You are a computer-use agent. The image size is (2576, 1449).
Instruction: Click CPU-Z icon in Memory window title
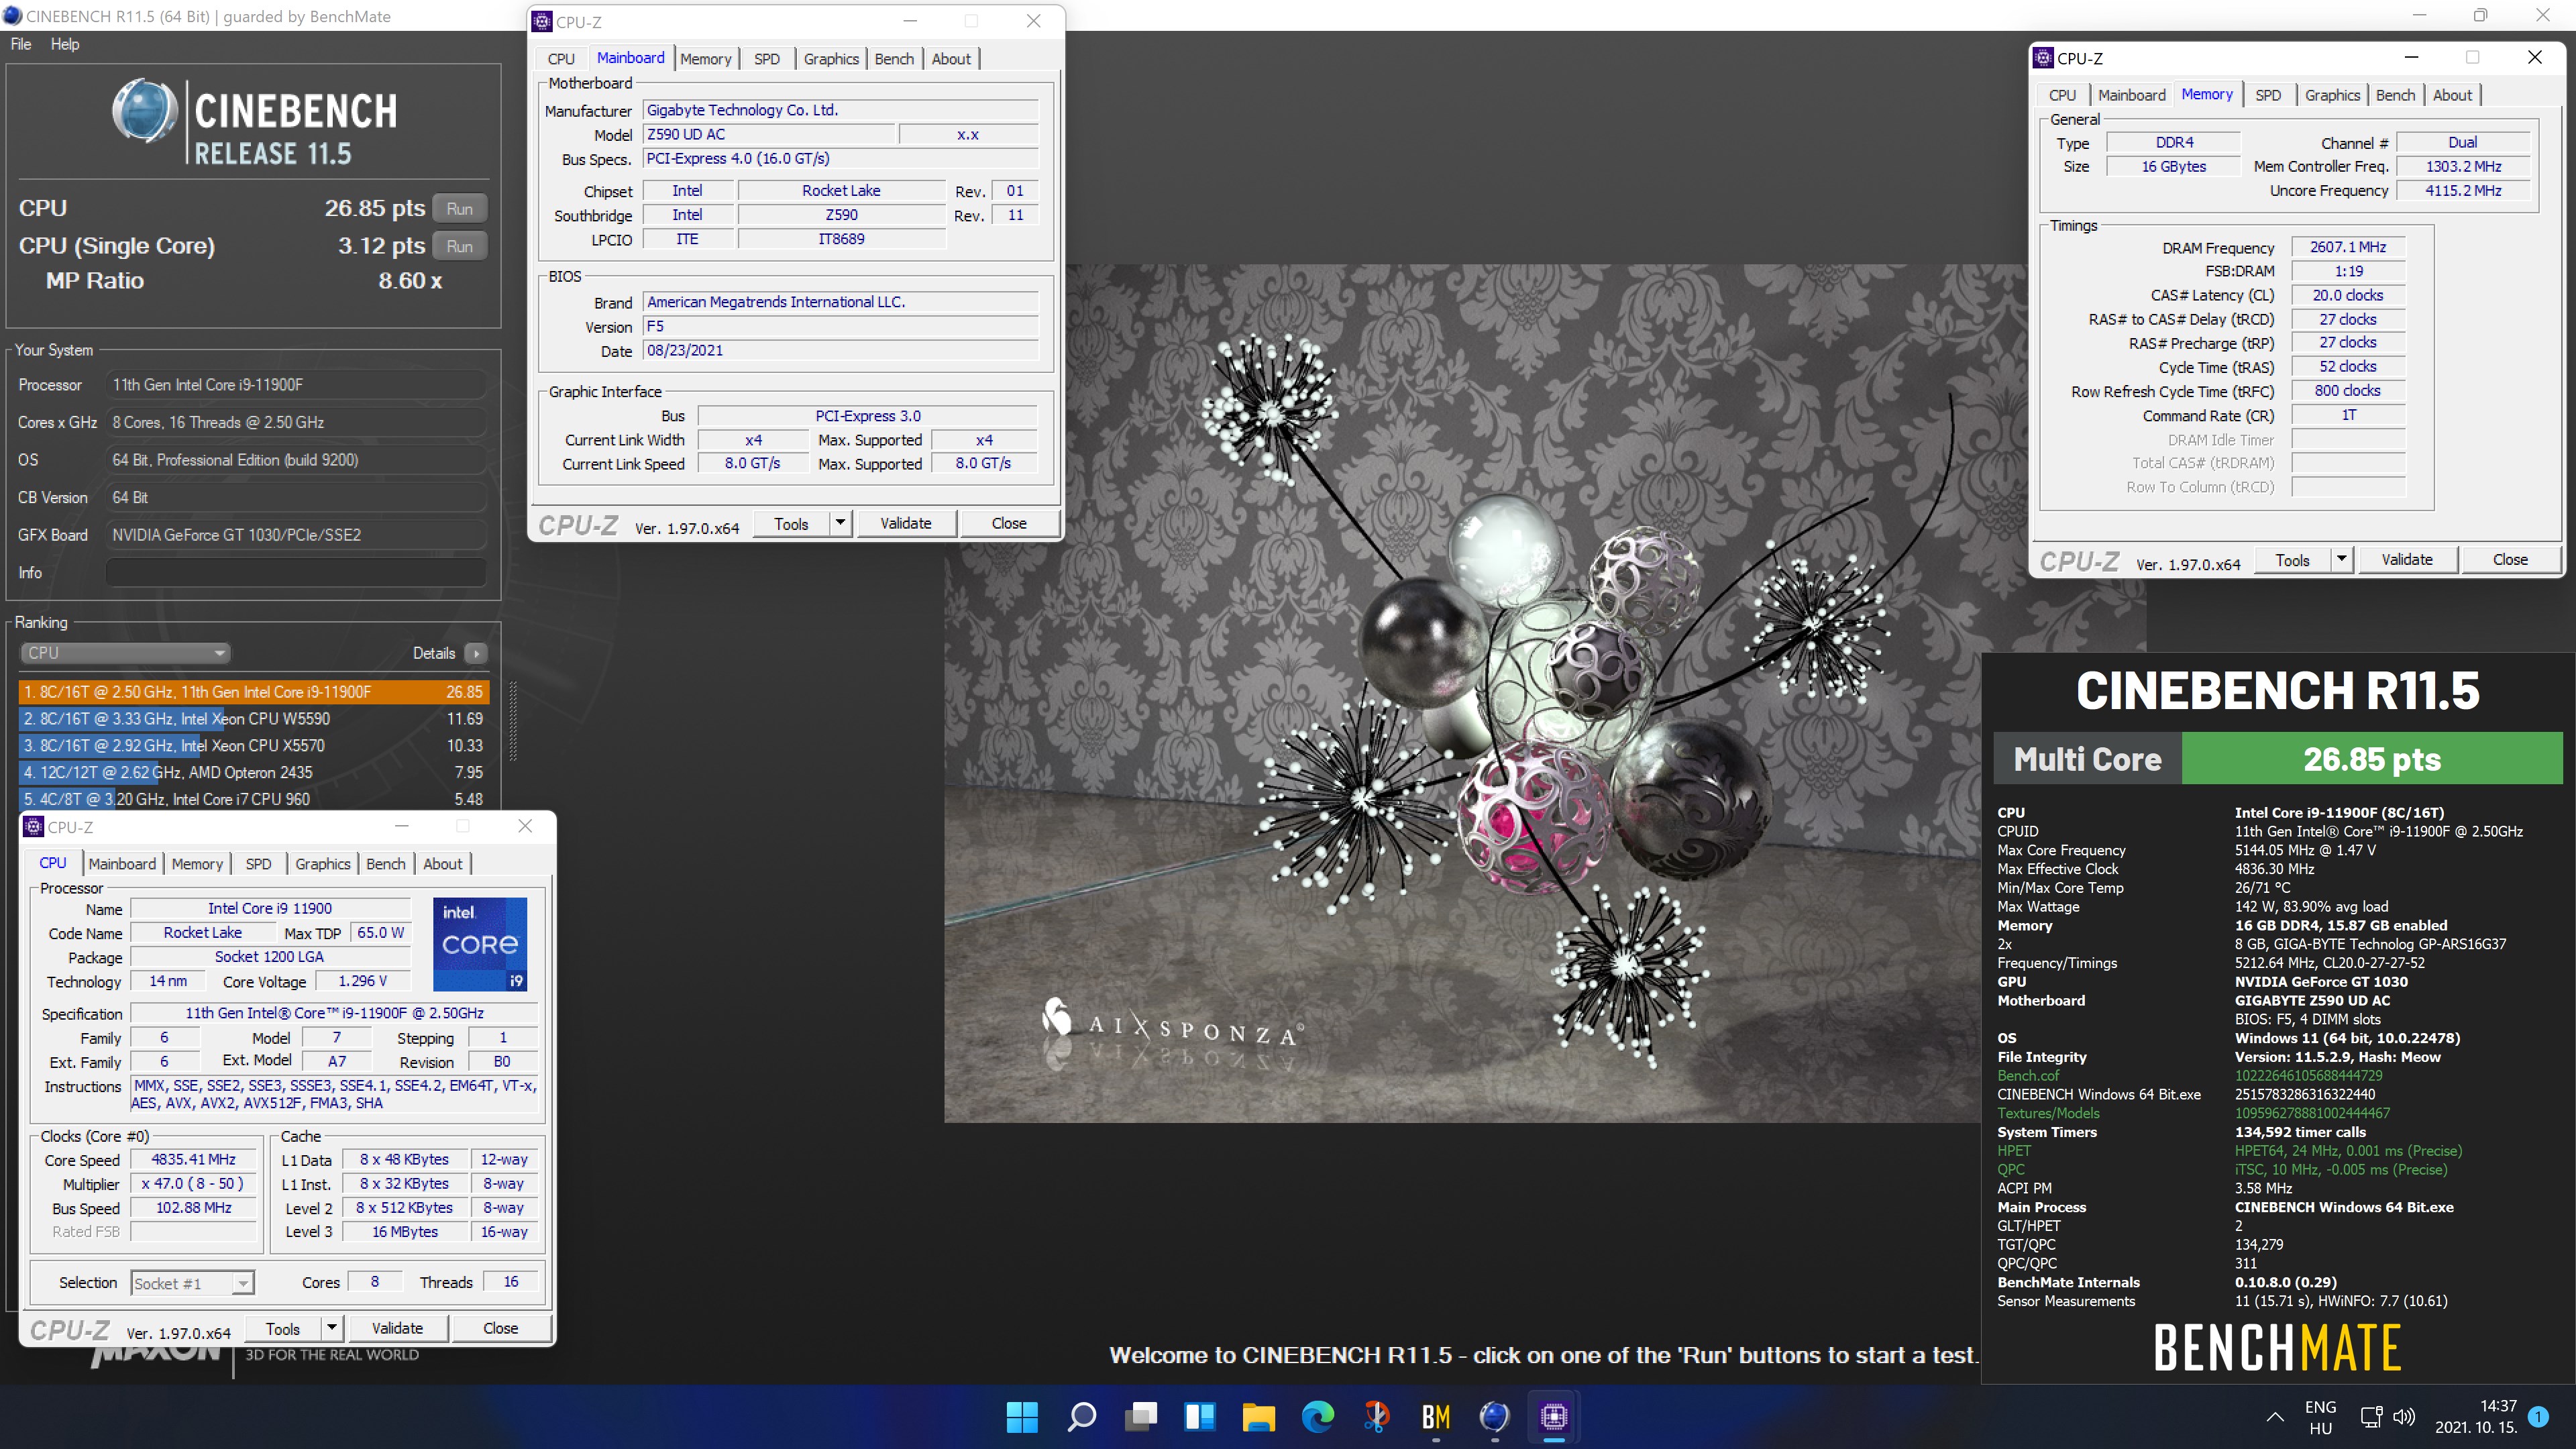pos(2043,58)
